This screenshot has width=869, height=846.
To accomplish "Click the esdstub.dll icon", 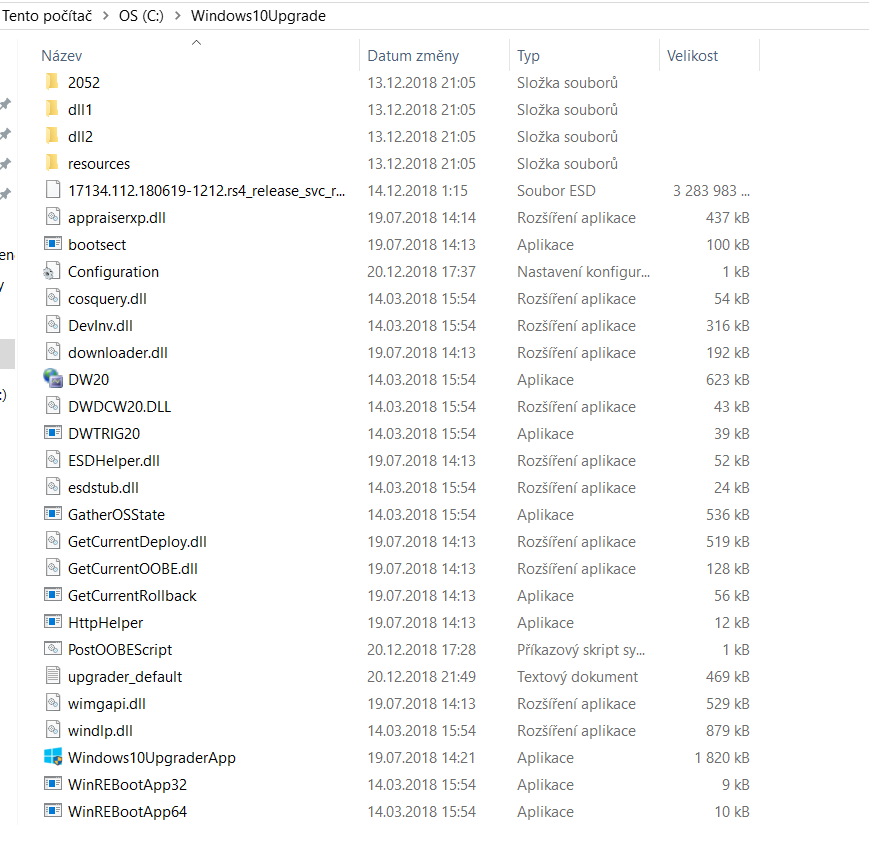I will (53, 487).
